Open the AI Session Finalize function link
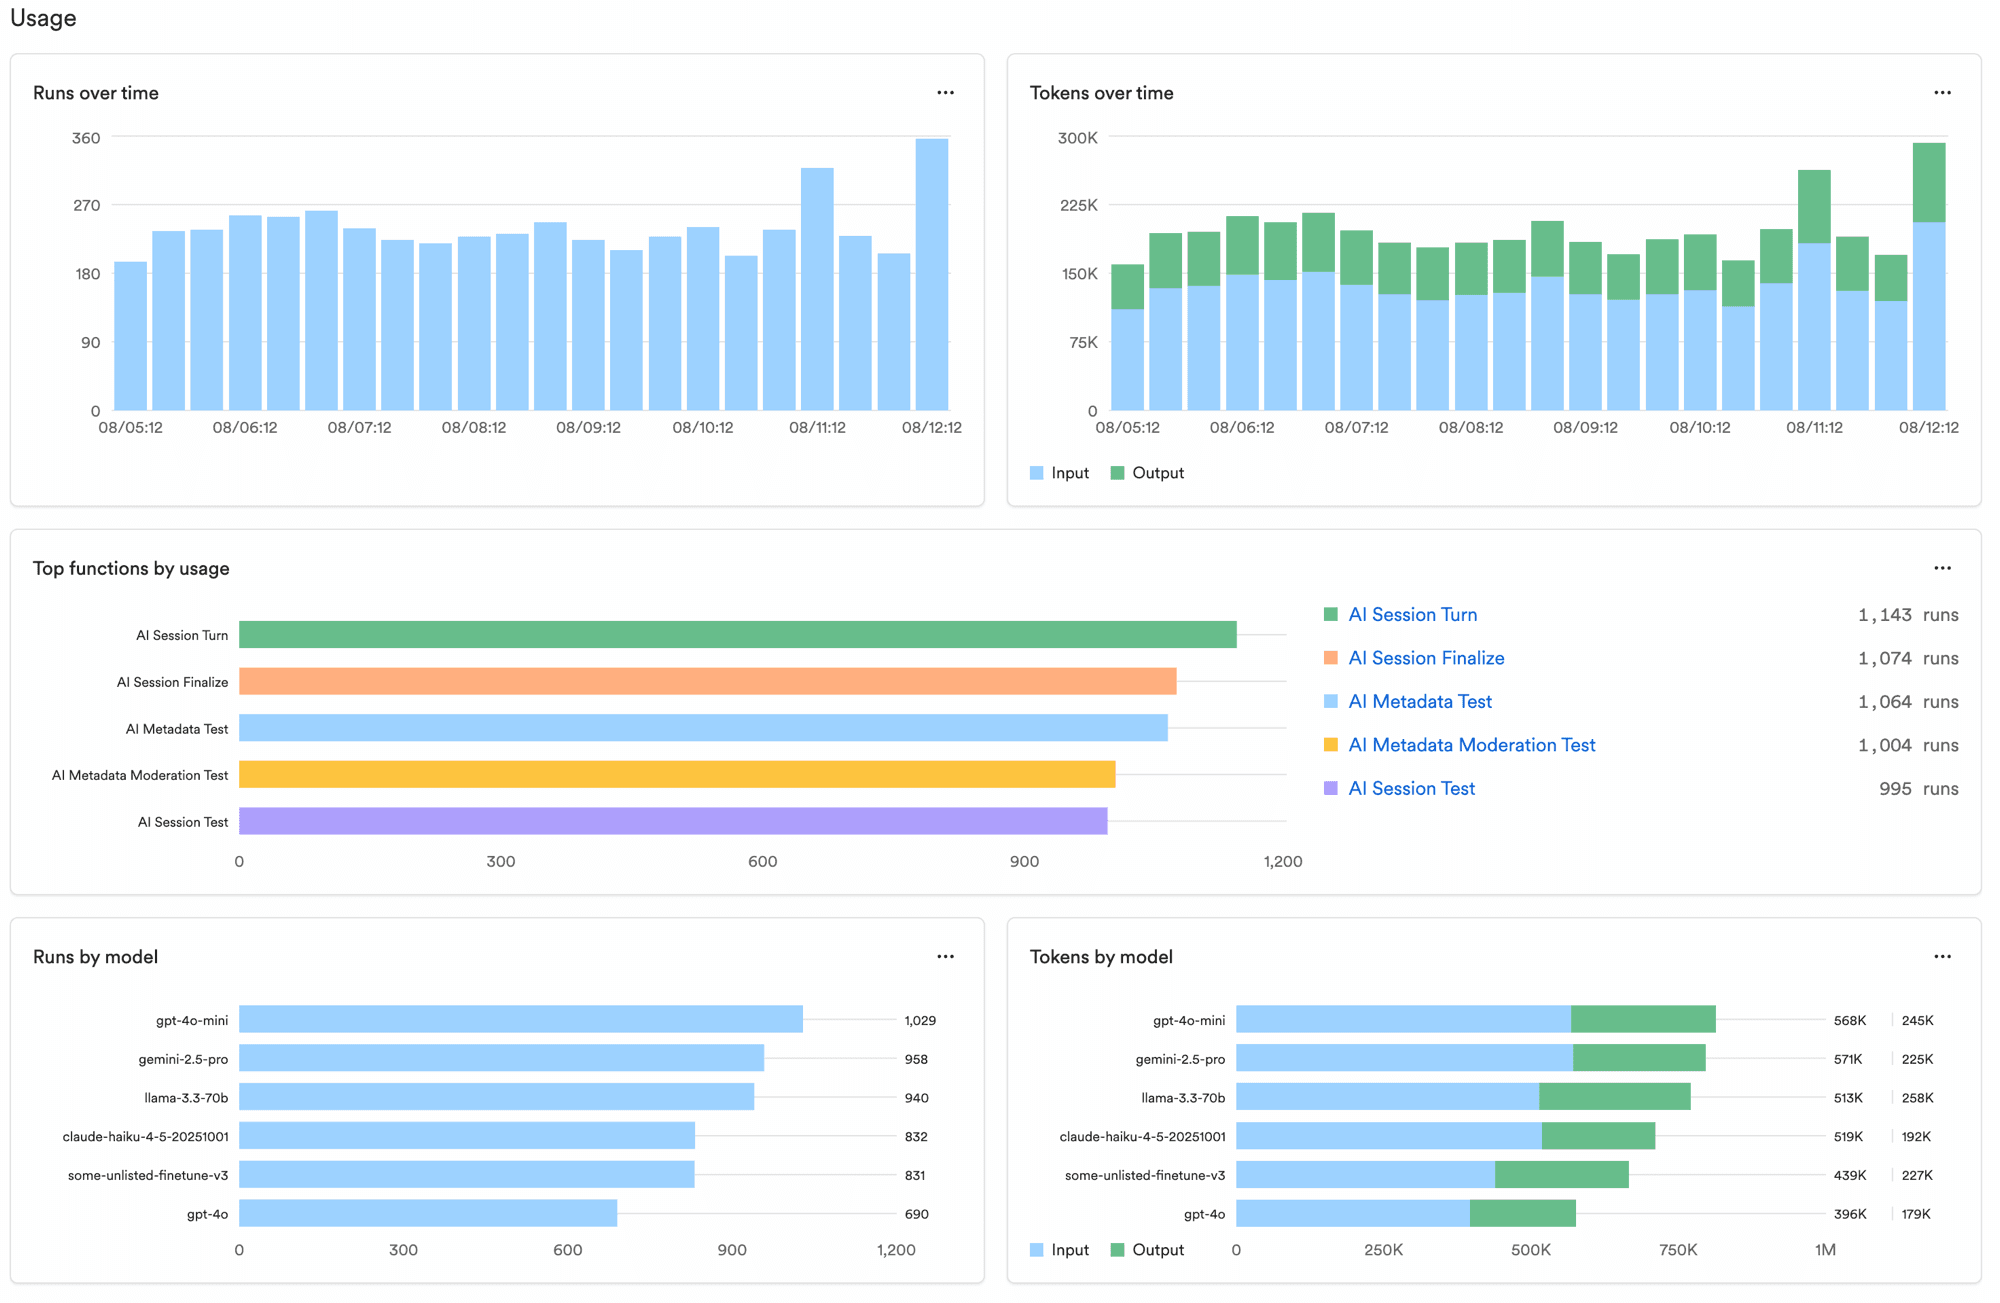 (1426, 658)
